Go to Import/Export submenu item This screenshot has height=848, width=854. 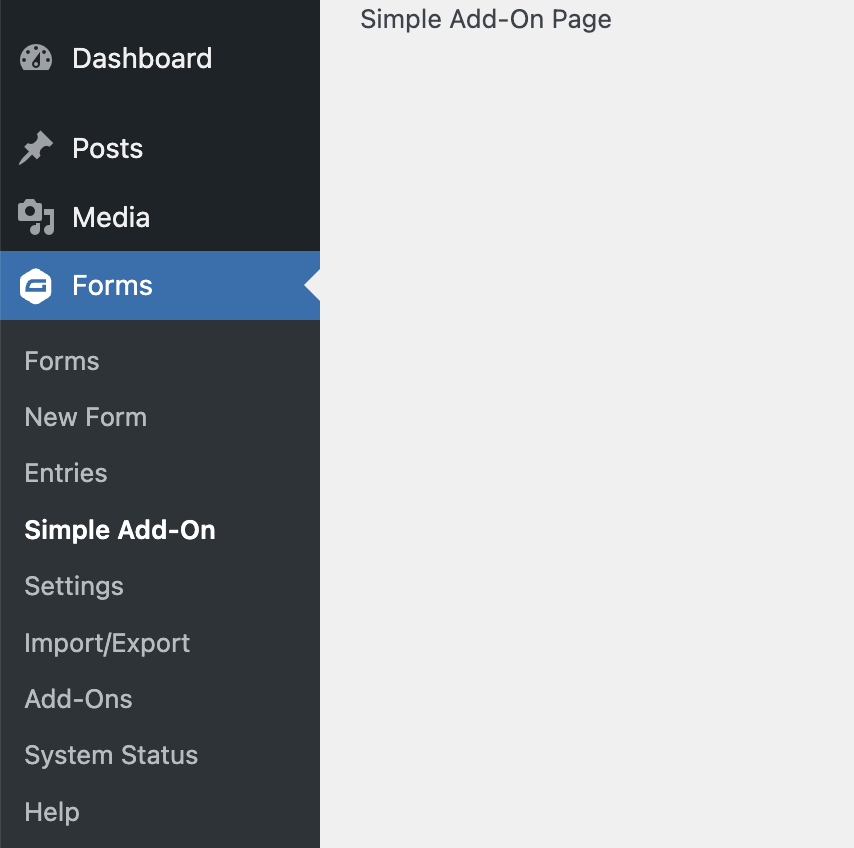pyautogui.click(x=107, y=643)
